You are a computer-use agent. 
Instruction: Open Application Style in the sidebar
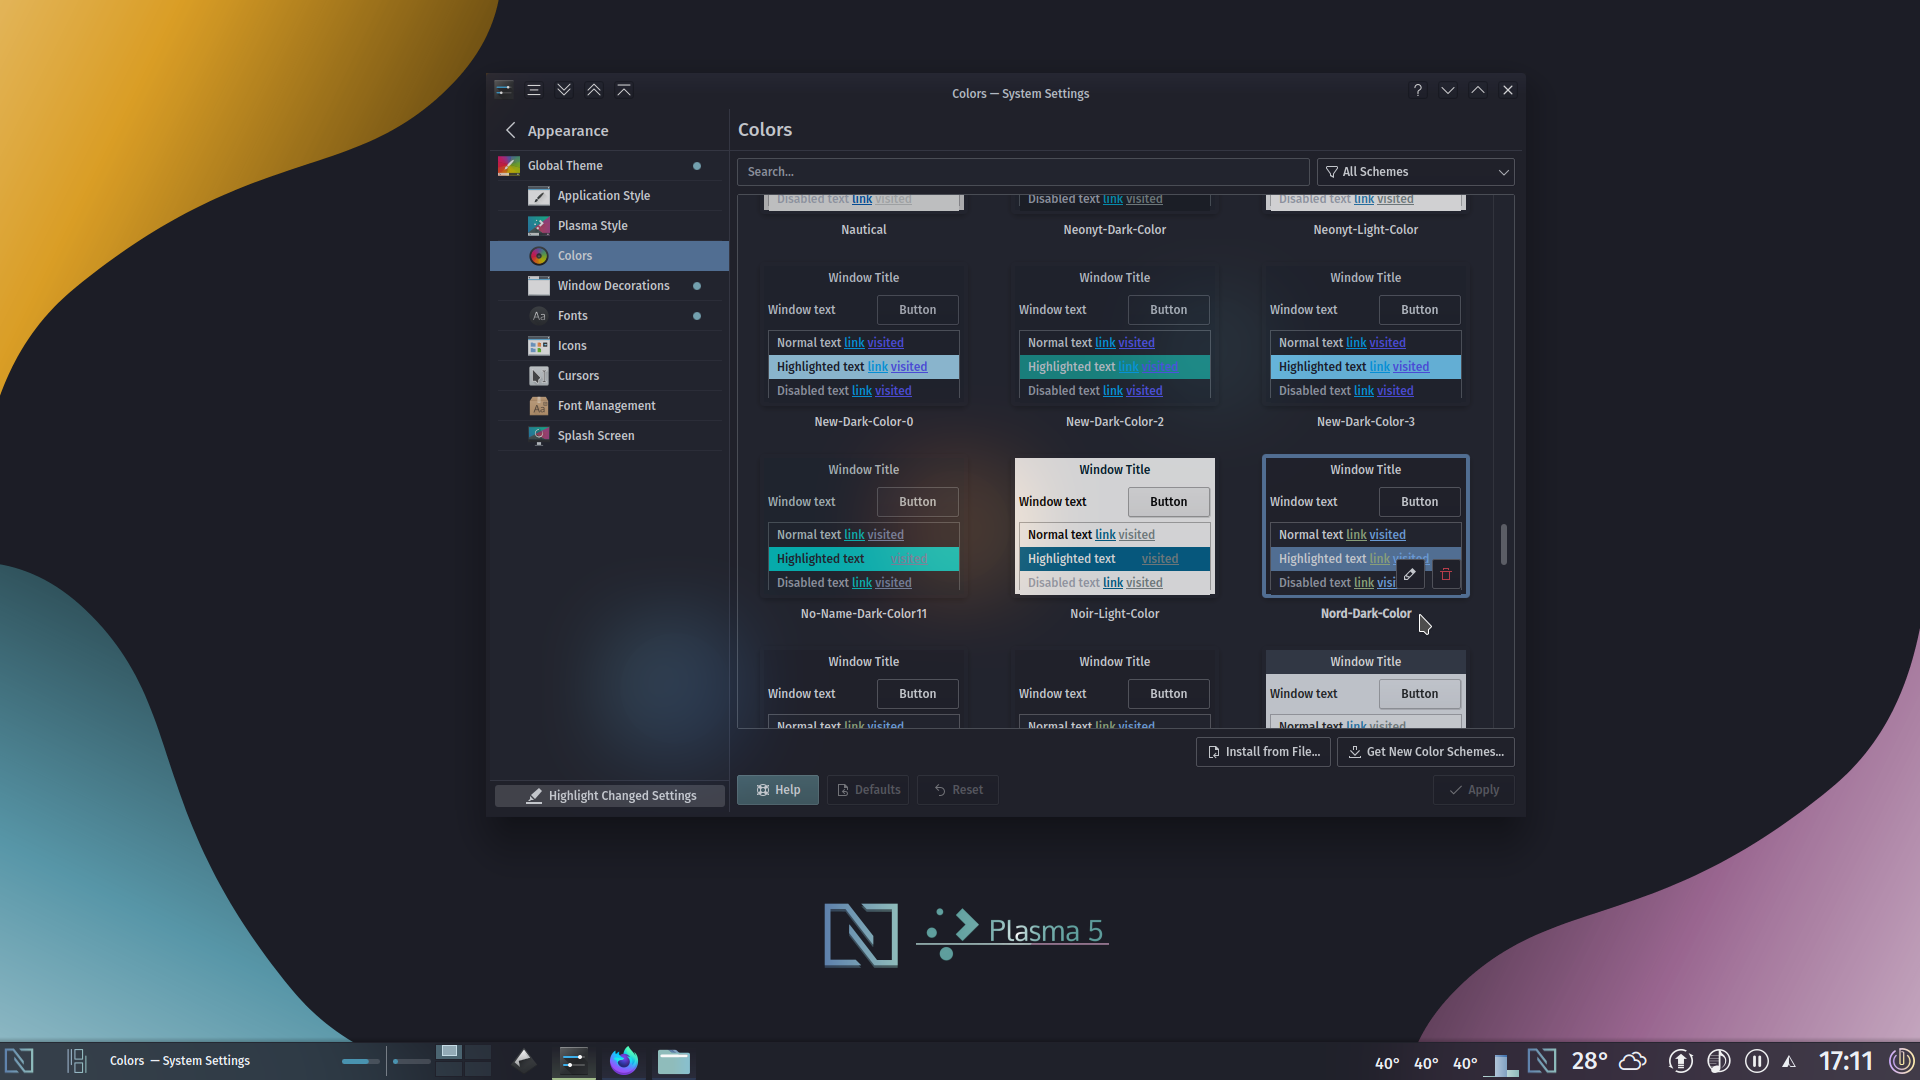coord(609,196)
